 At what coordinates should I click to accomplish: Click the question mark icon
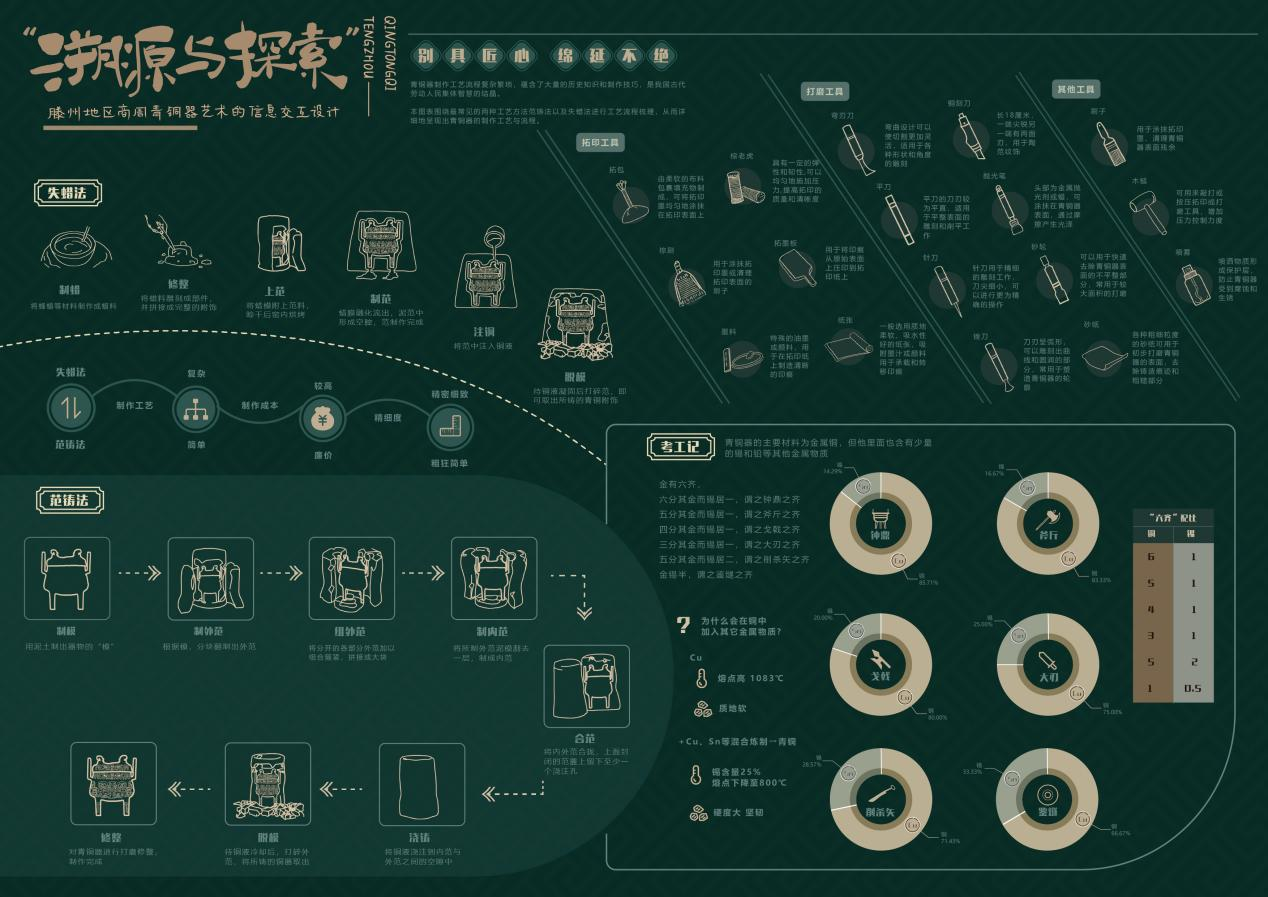pyautogui.click(x=683, y=625)
